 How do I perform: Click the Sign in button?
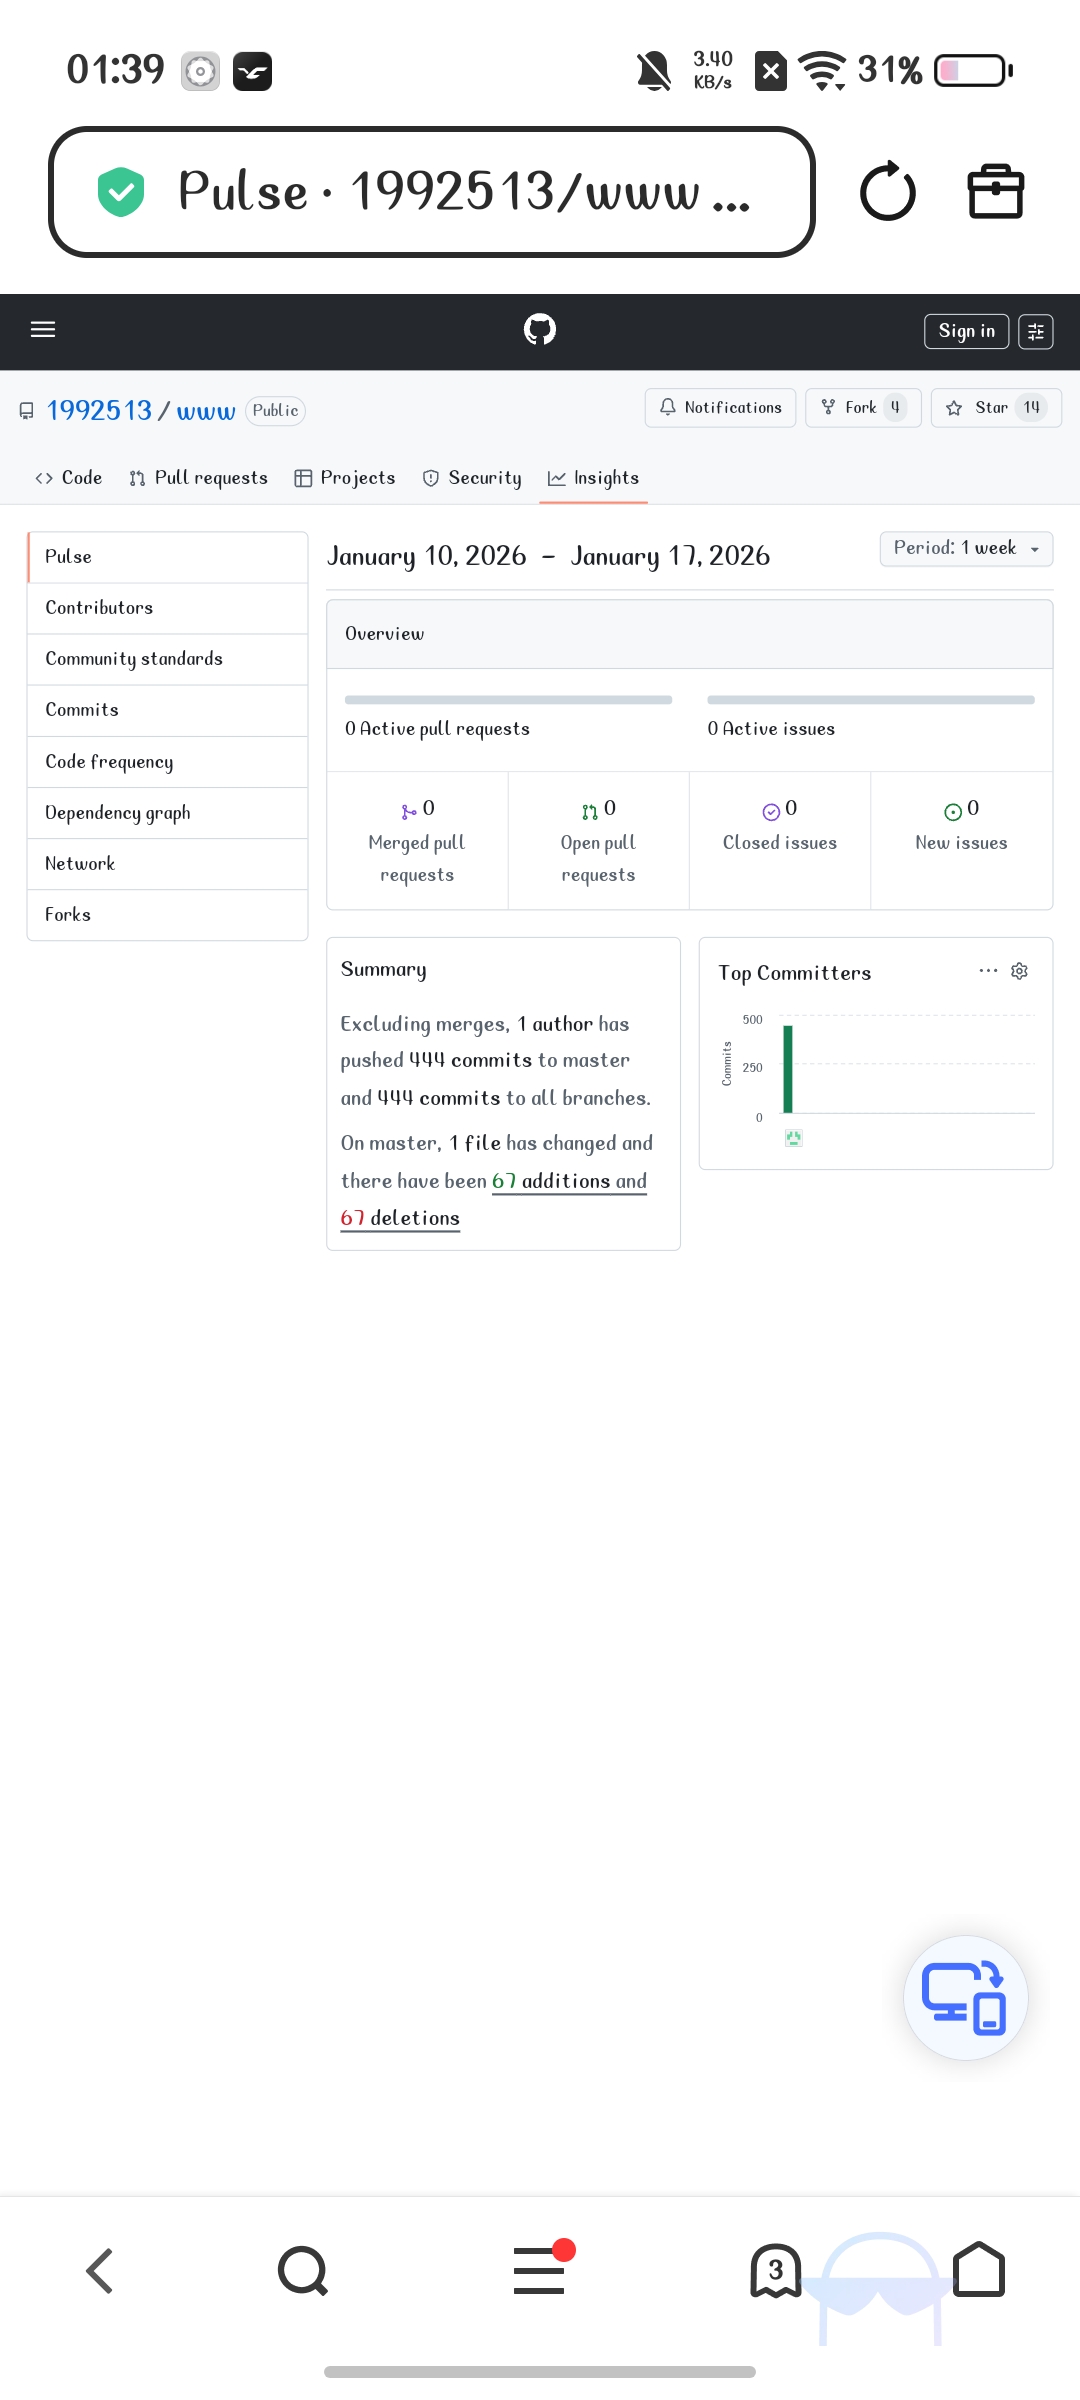click(x=966, y=331)
